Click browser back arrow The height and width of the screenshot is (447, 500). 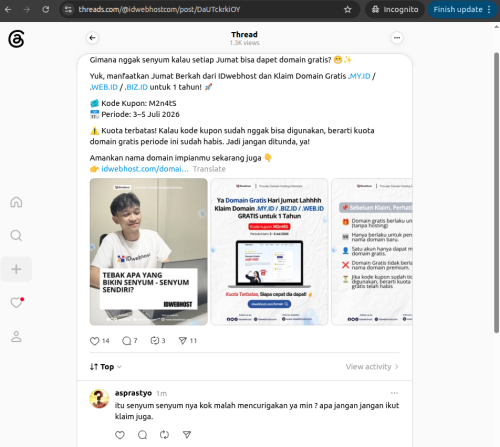click(x=8, y=9)
